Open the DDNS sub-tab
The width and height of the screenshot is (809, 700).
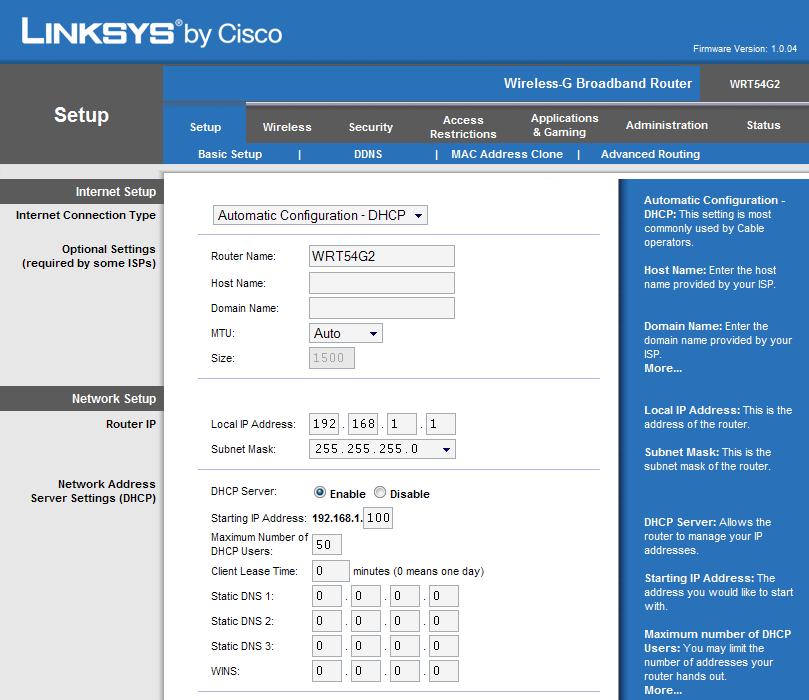[x=368, y=154]
